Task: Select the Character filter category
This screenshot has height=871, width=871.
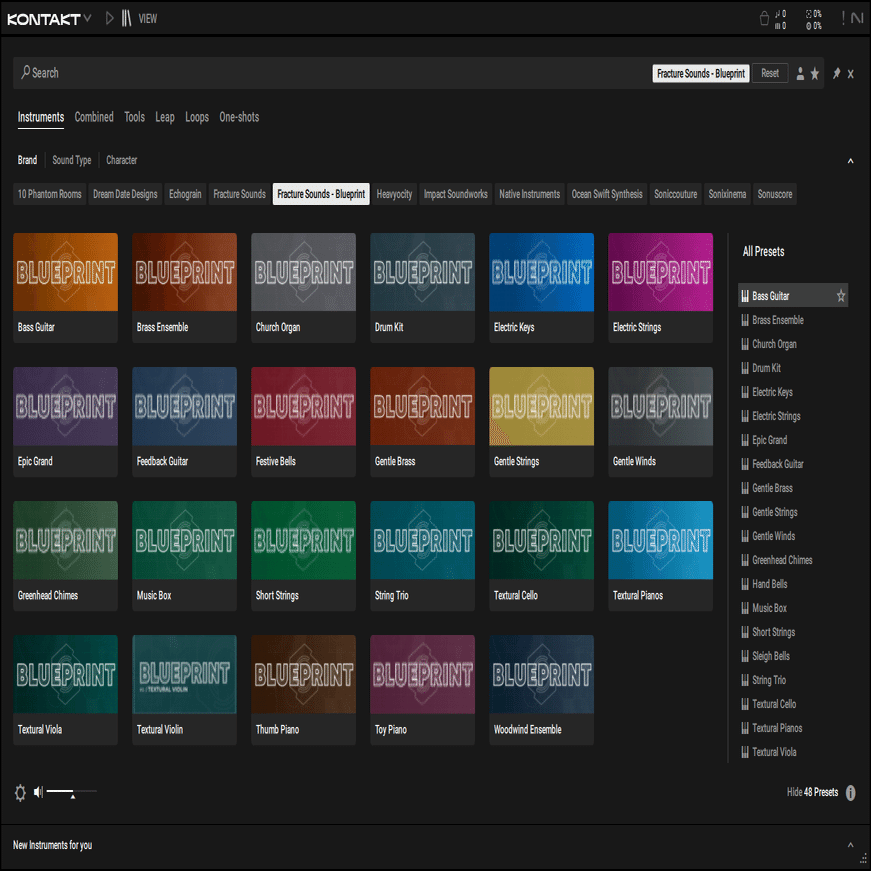Action: [x=122, y=160]
